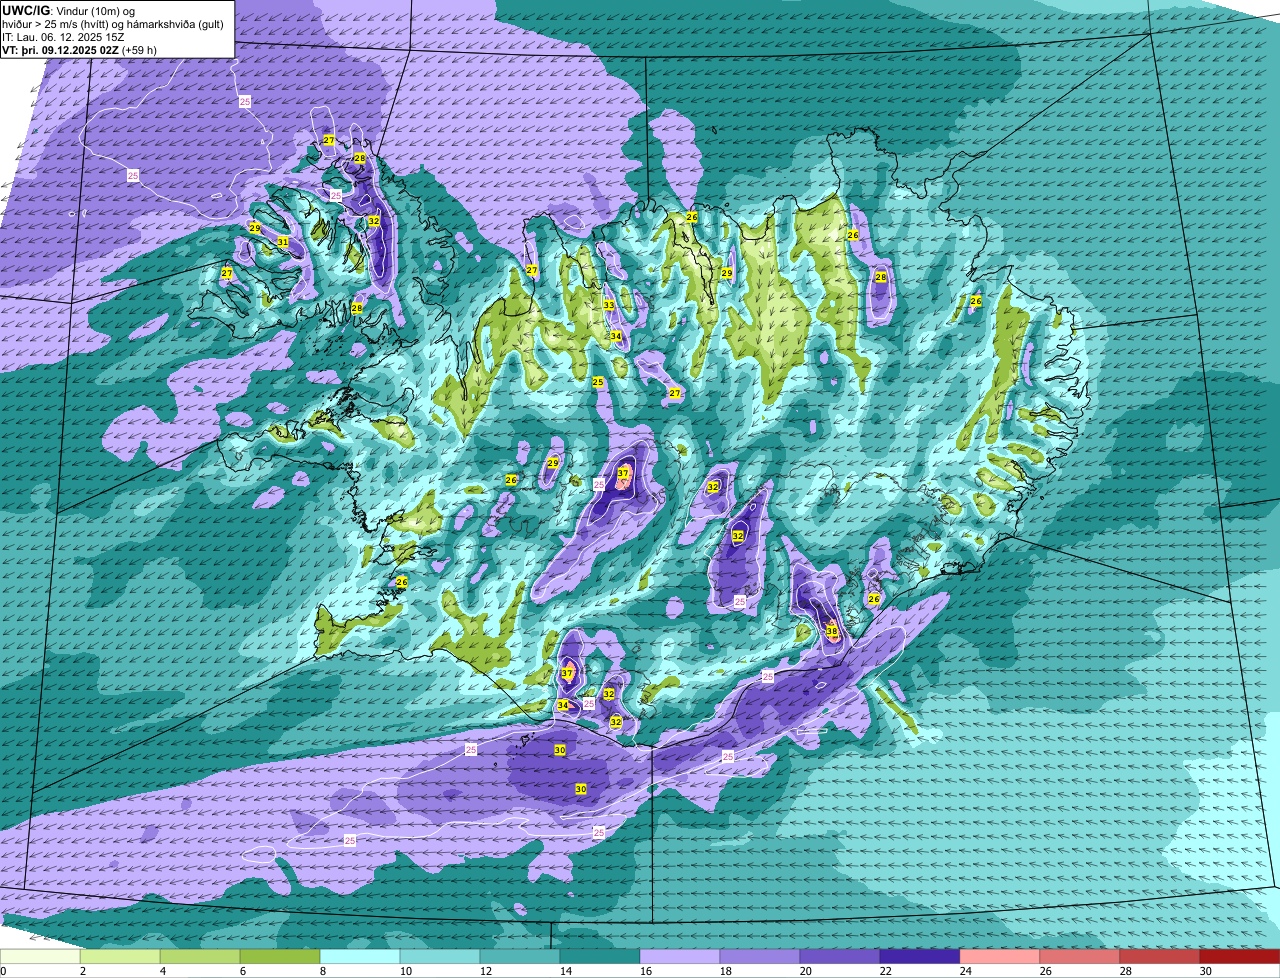Click the 16–18 lavender scale swatch
The image size is (1280, 978).
(680, 956)
